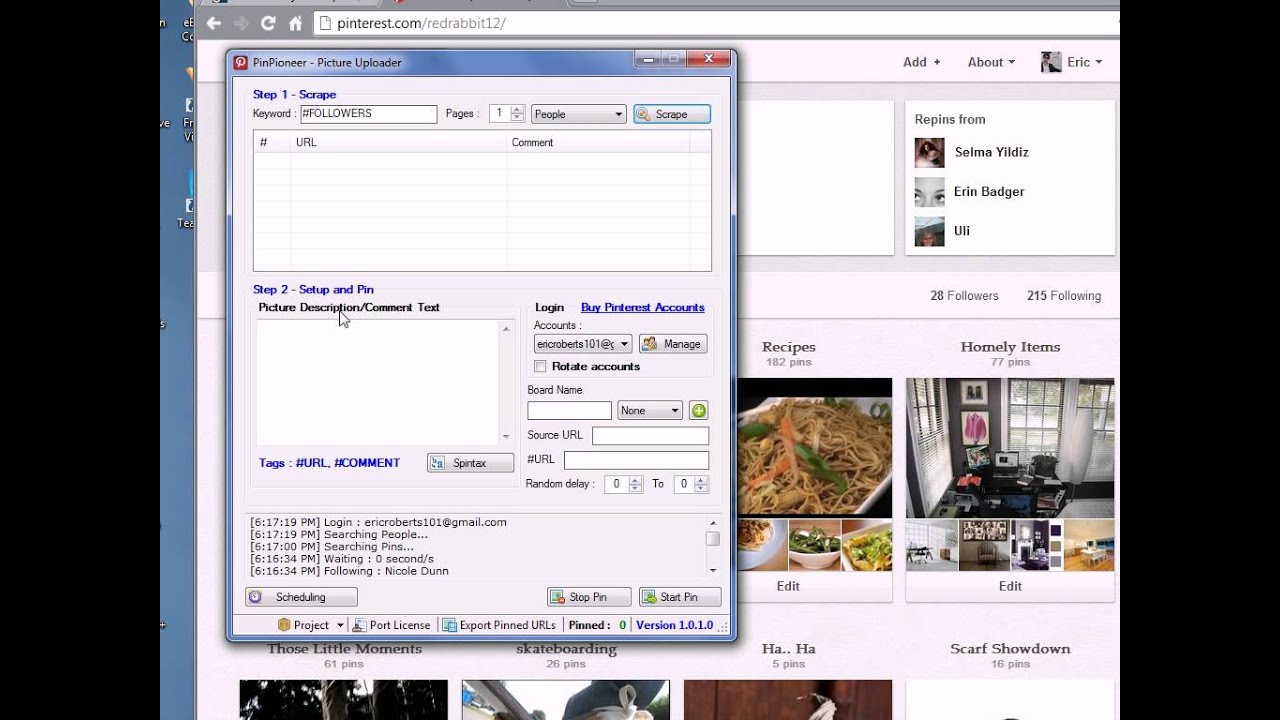Click the Start Pin button

[x=680, y=597]
